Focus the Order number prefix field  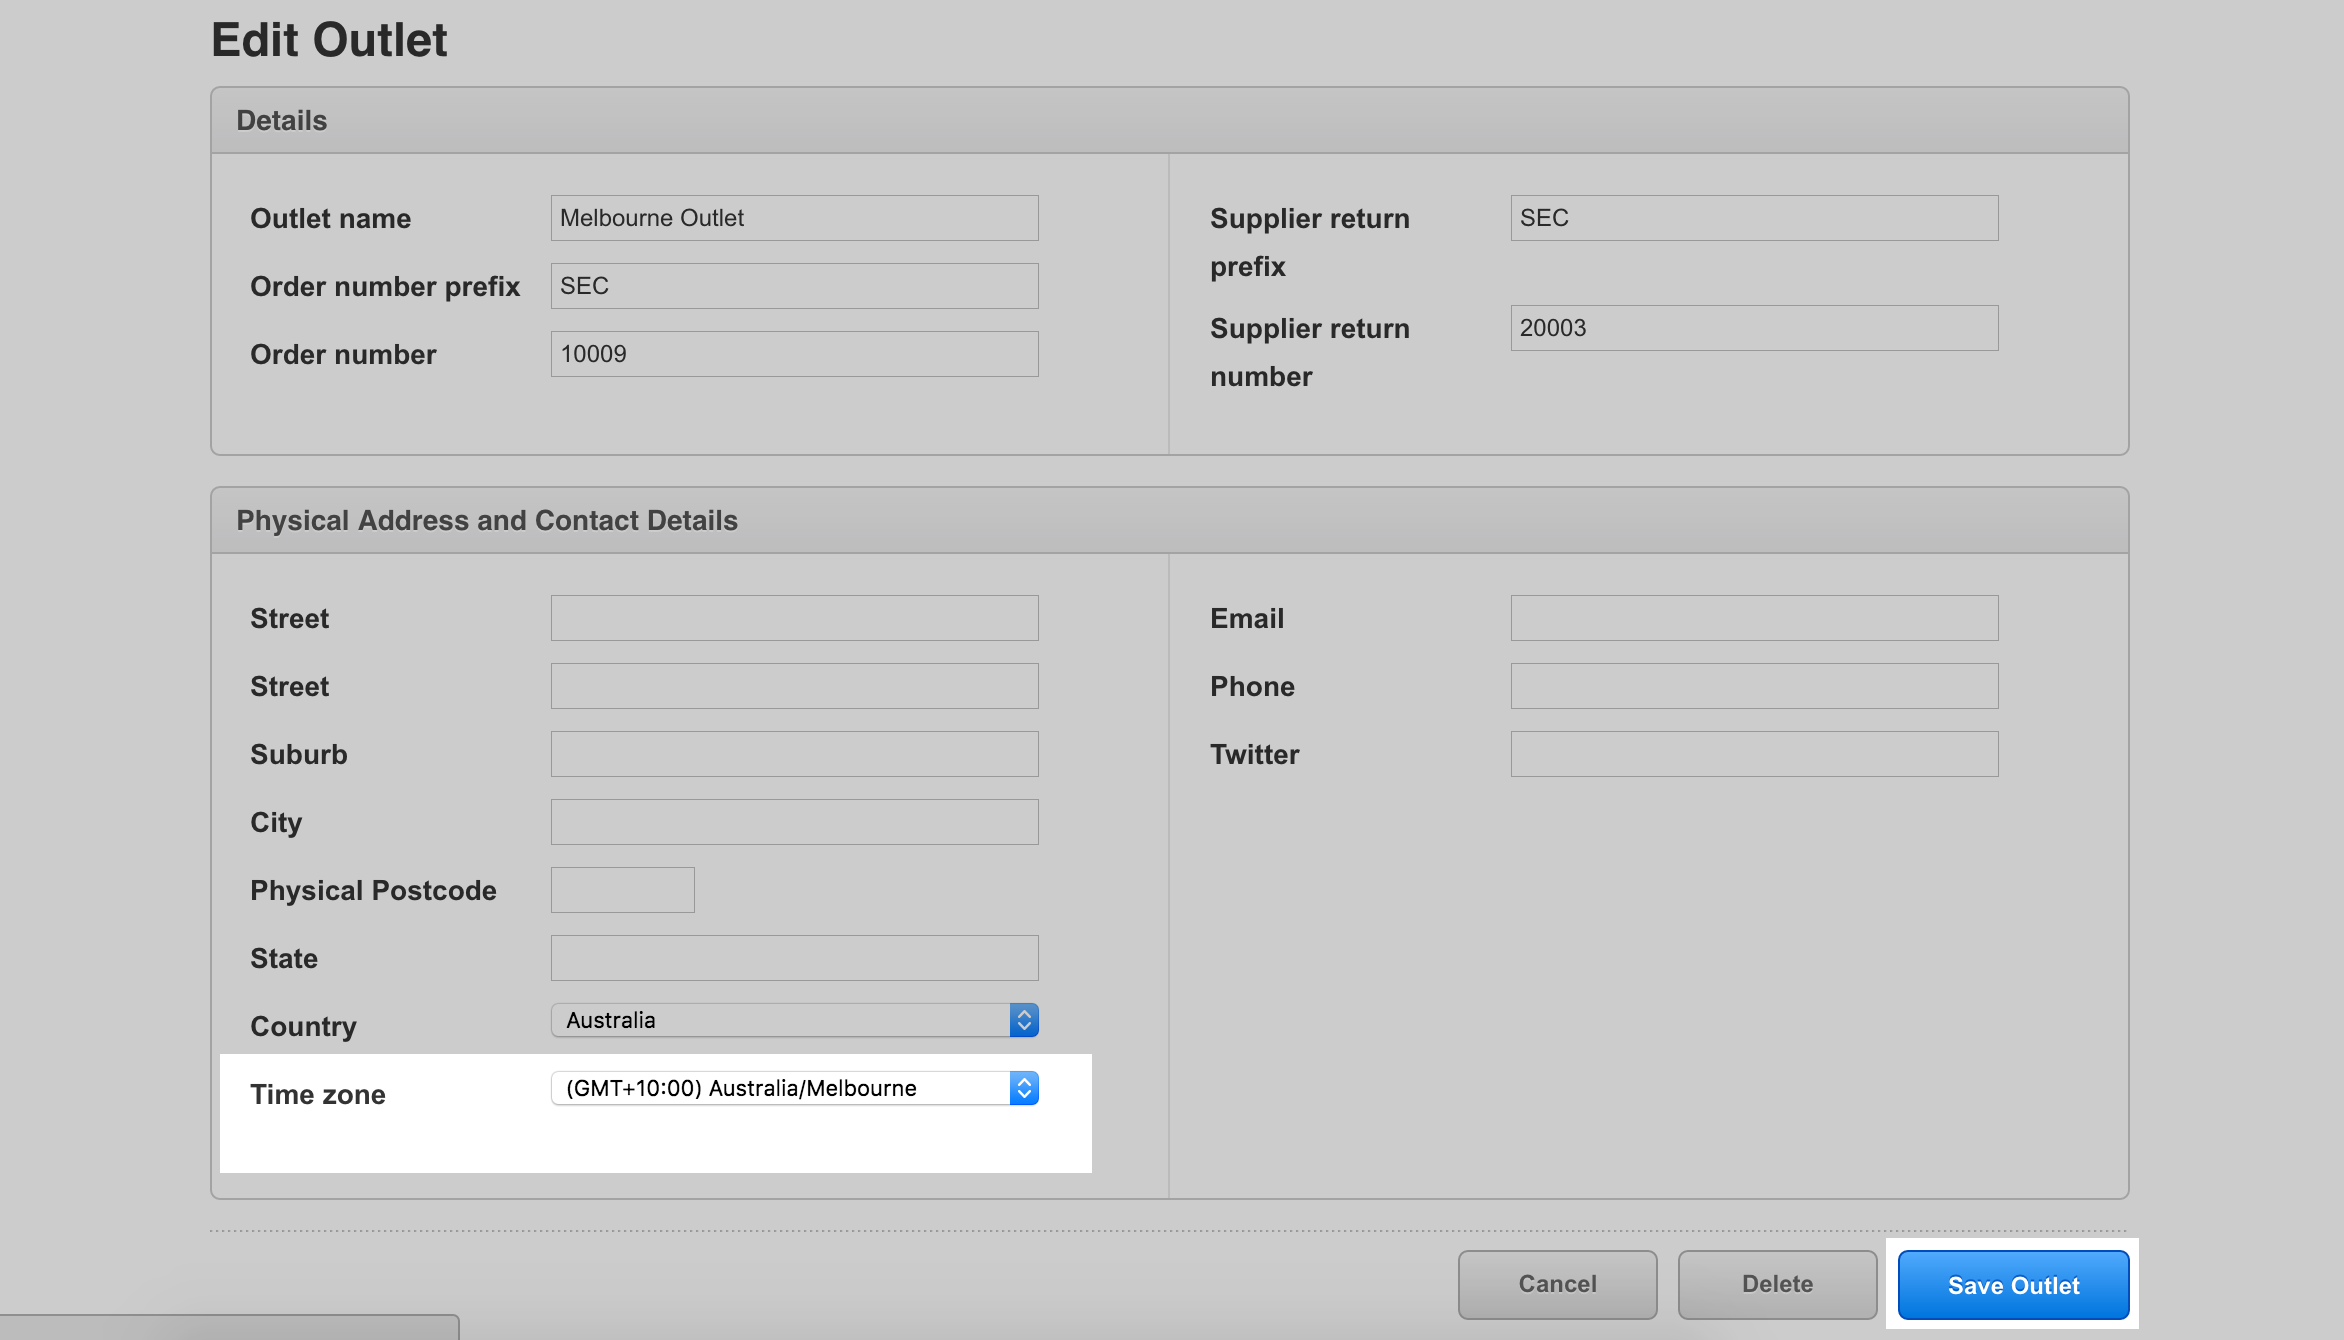click(x=794, y=286)
